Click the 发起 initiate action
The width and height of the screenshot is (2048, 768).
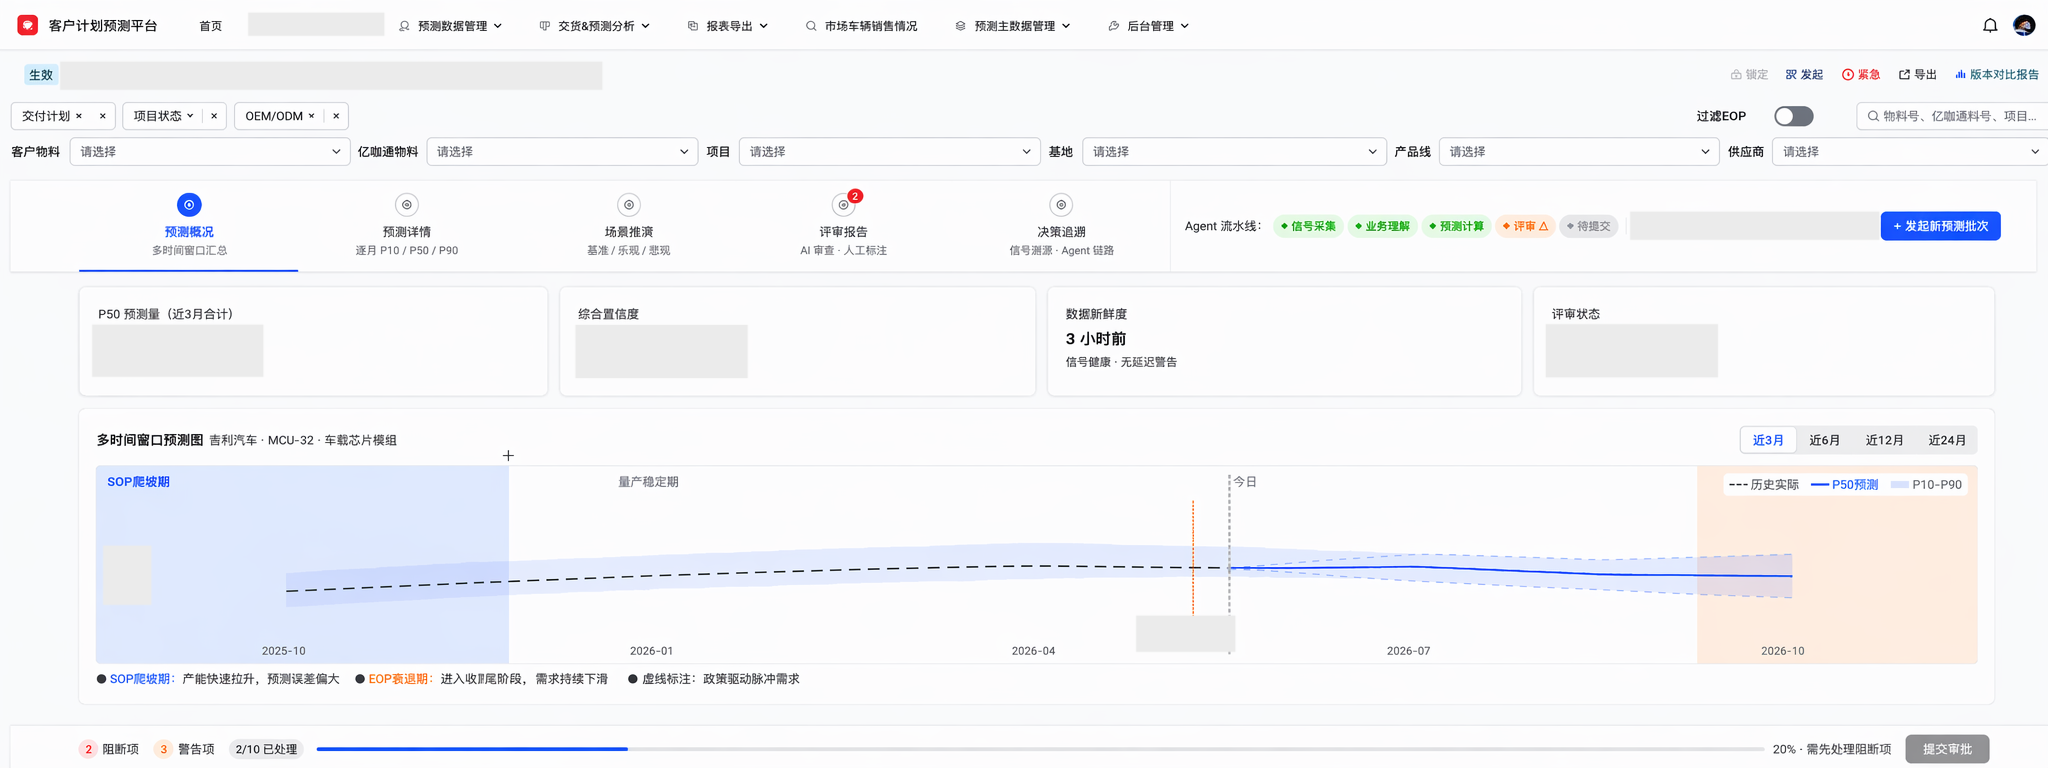(x=1804, y=75)
